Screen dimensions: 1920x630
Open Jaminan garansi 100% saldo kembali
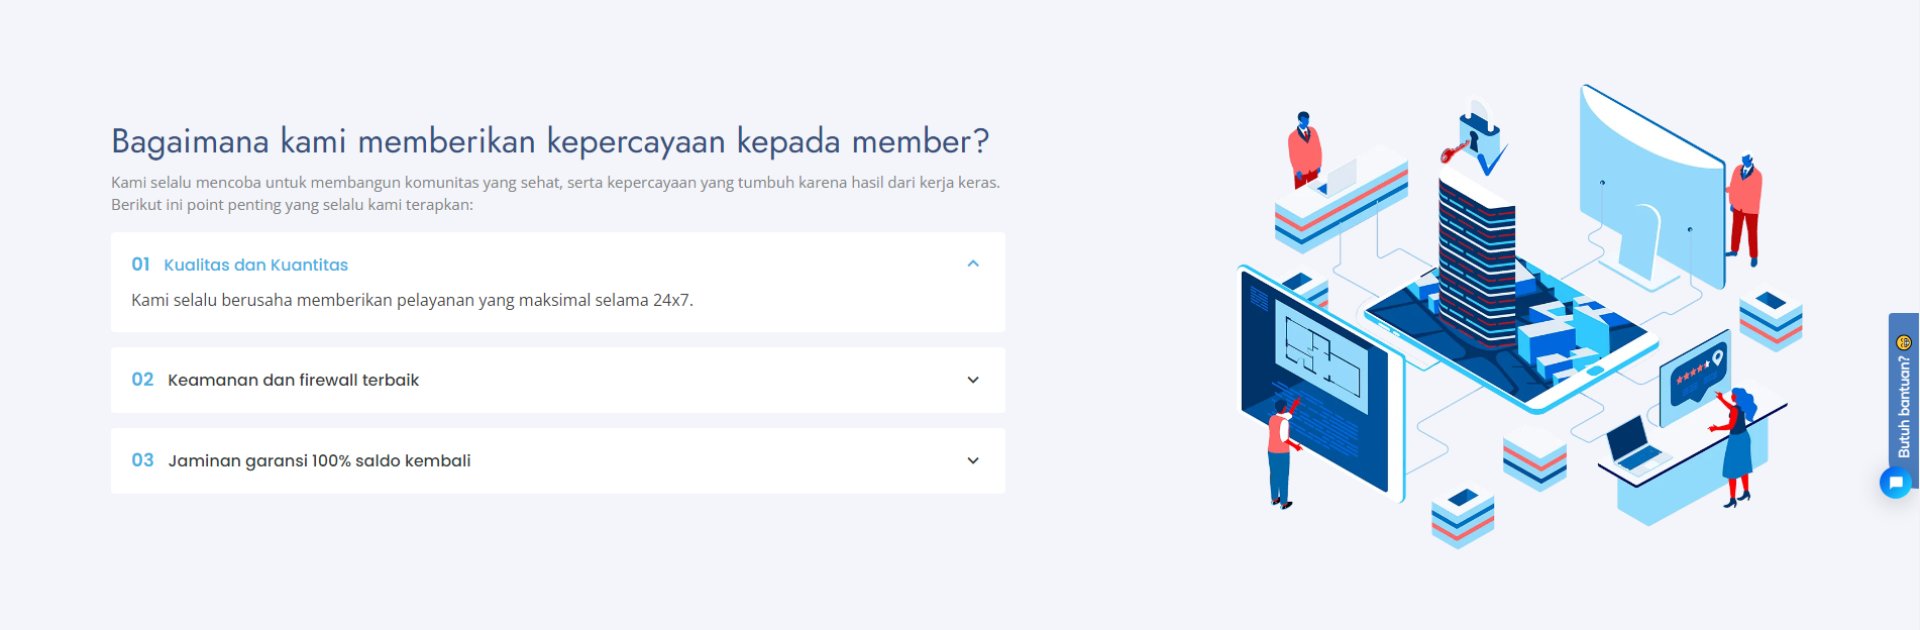point(558,461)
